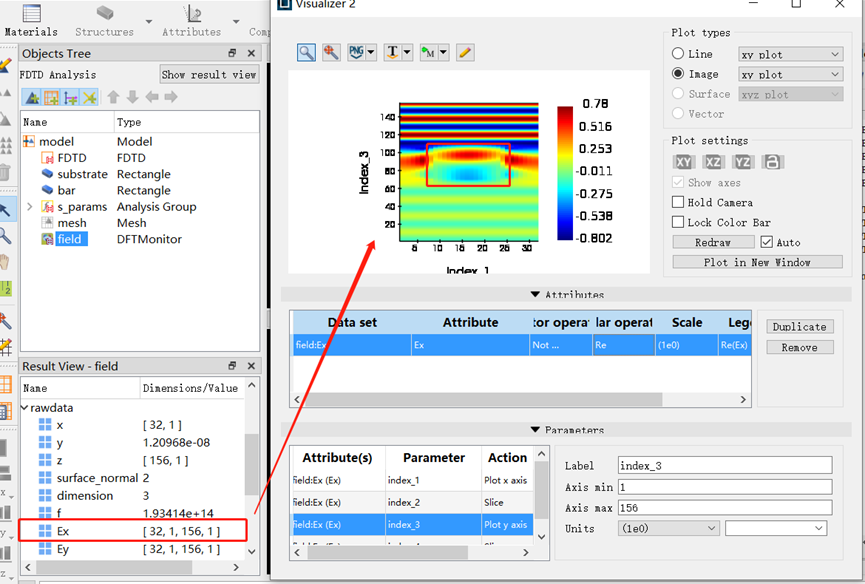The height and width of the screenshot is (584, 865).
Task: Toggle the blue-purple source filter icon in Objects Tree
Action: pos(70,98)
